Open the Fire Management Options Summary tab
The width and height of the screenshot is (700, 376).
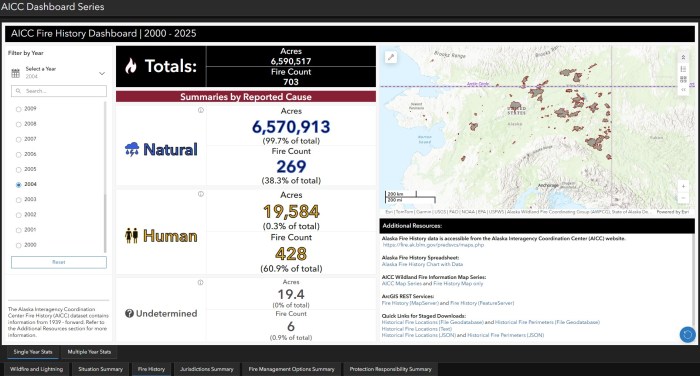292,369
